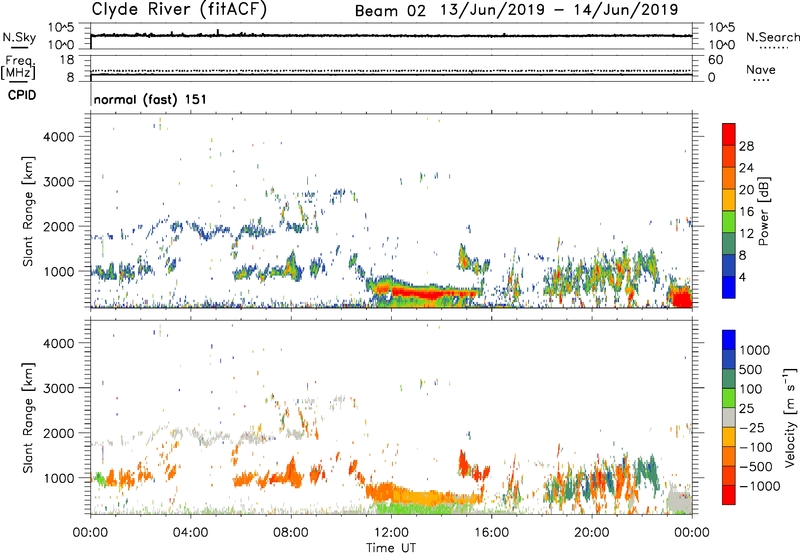Click the dotted line sample under 'Nave'
Image resolution: width=800 pixels, height=554 pixels.
[x=762, y=80]
